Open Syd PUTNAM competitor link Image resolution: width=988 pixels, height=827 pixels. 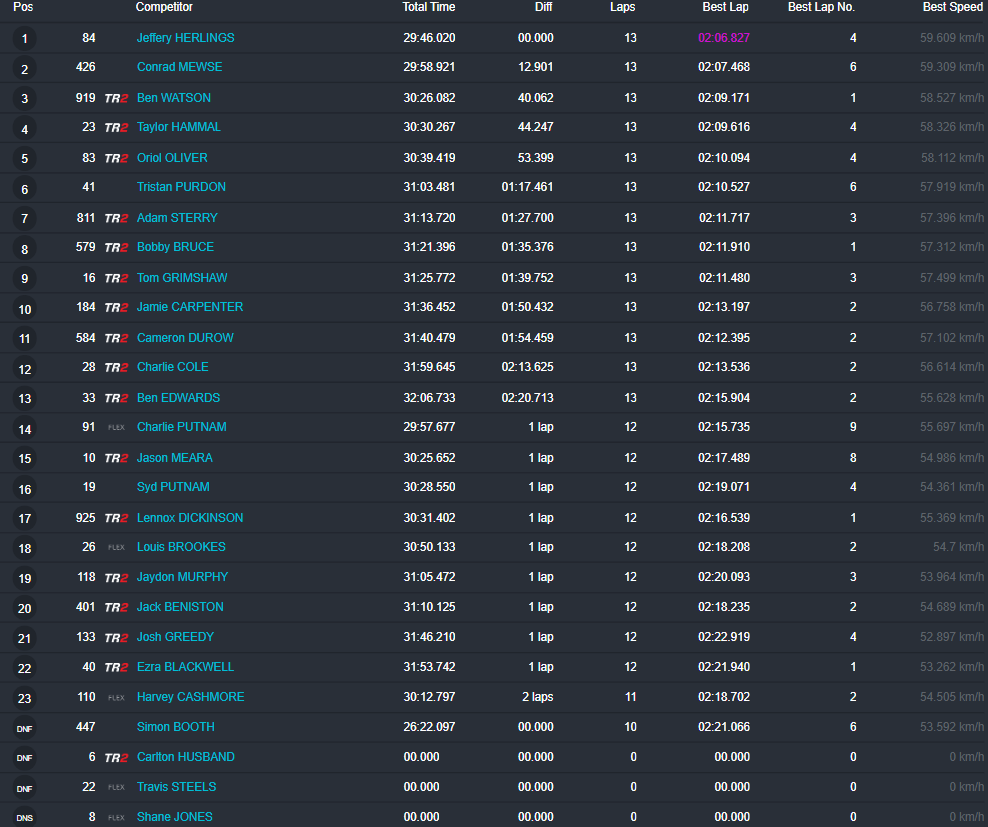(173, 487)
